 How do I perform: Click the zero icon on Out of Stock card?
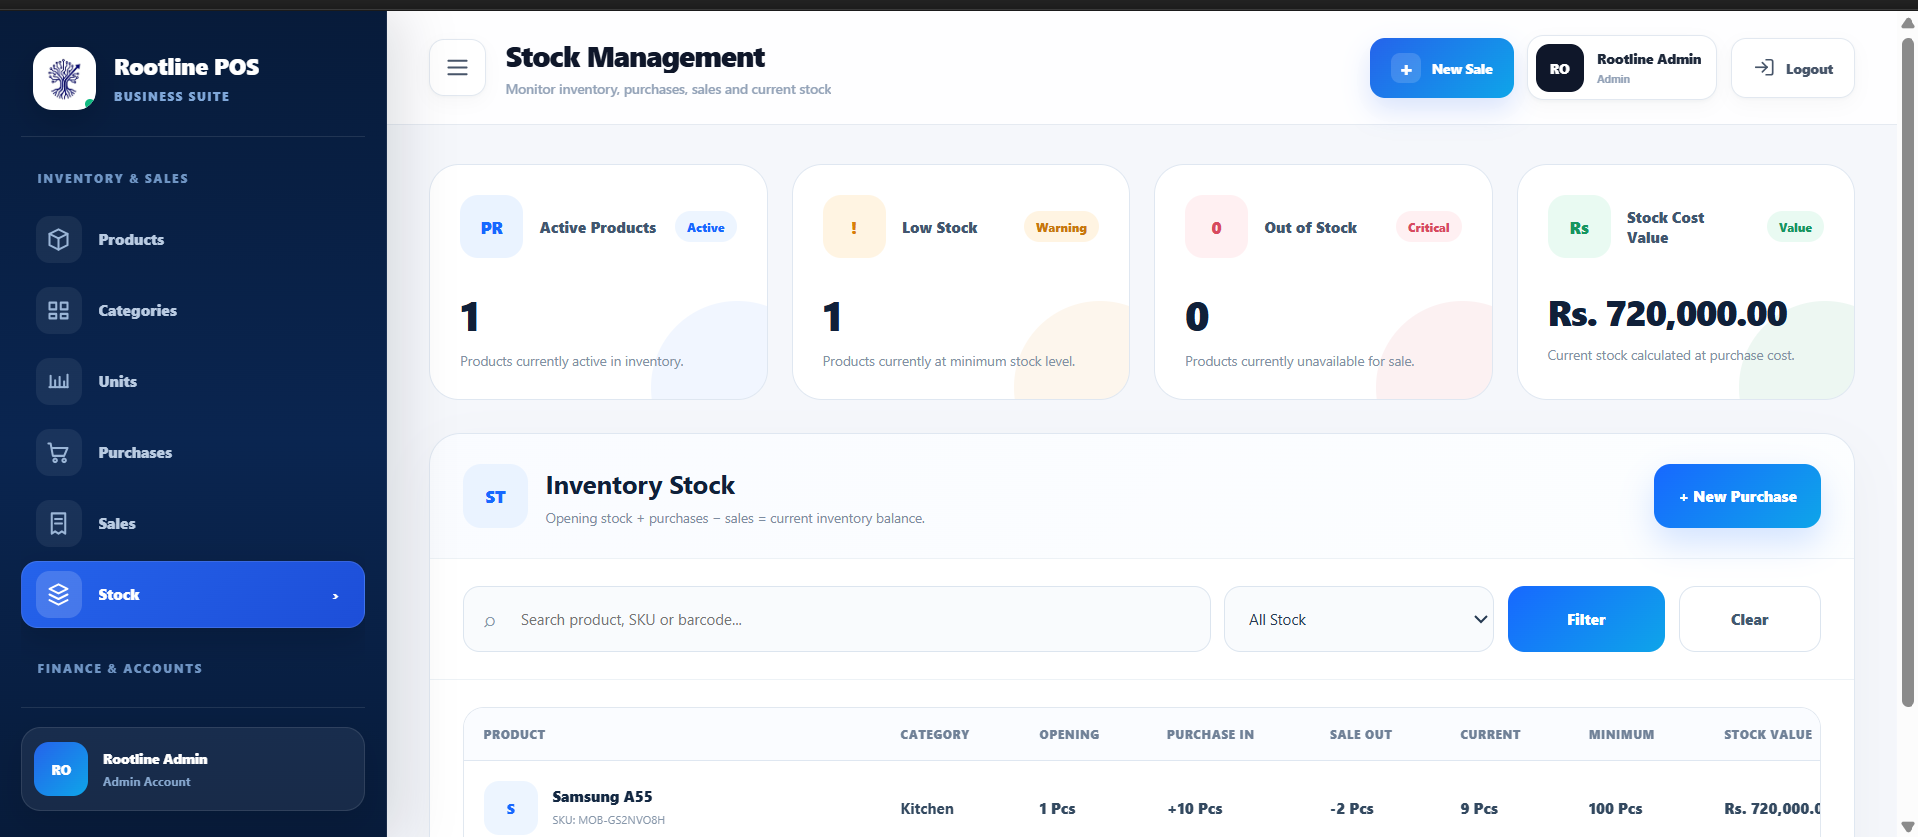pyautogui.click(x=1216, y=227)
